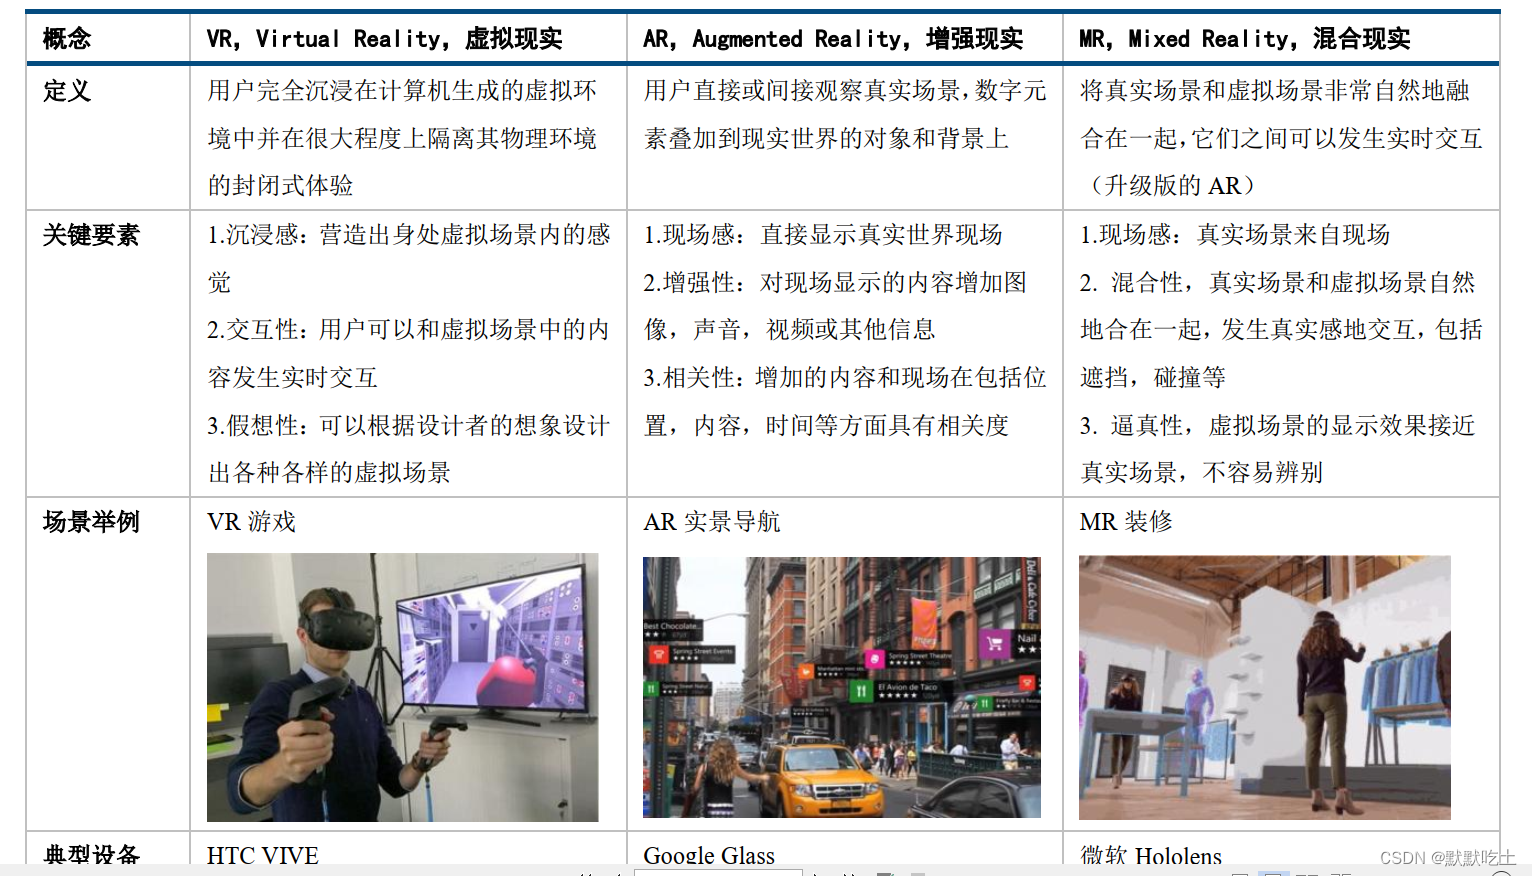This screenshot has width=1532, height=876.
Task: Select the highlighted blue view layout icon
Action: pos(1273,873)
